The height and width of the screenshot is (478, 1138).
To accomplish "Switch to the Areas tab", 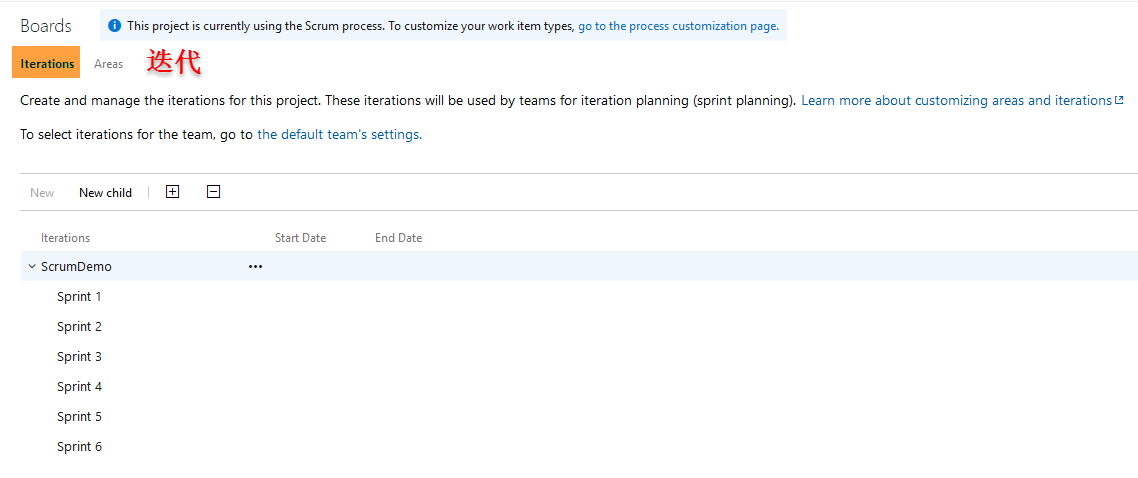I will pos(109,64).
